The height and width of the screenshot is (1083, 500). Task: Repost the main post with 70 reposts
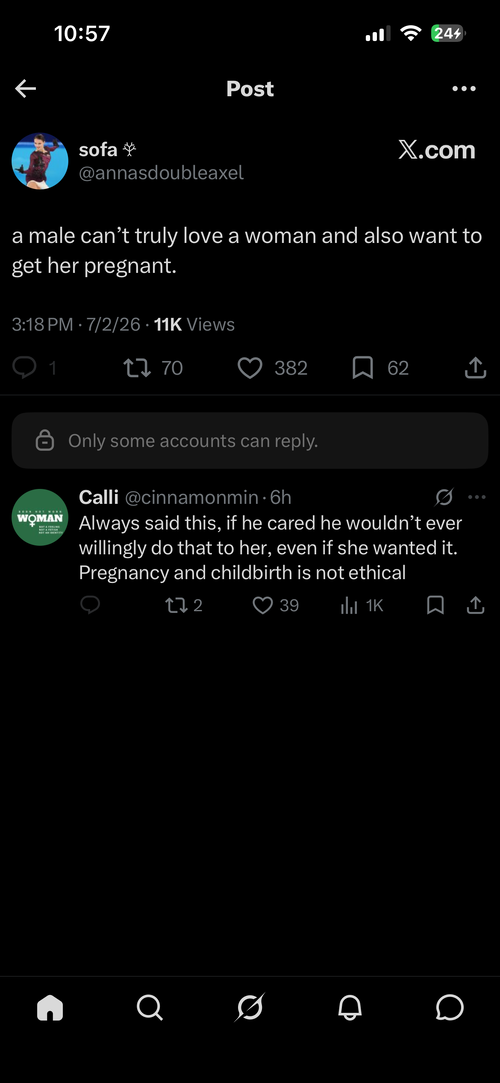153,368
